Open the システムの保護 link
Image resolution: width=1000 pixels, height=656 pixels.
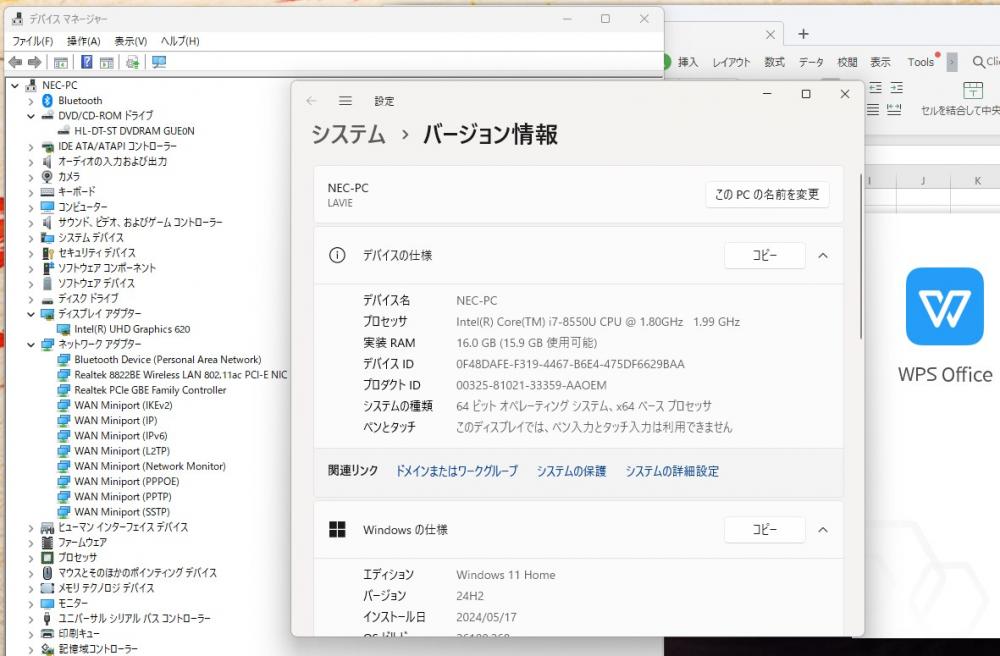point(571,471)
